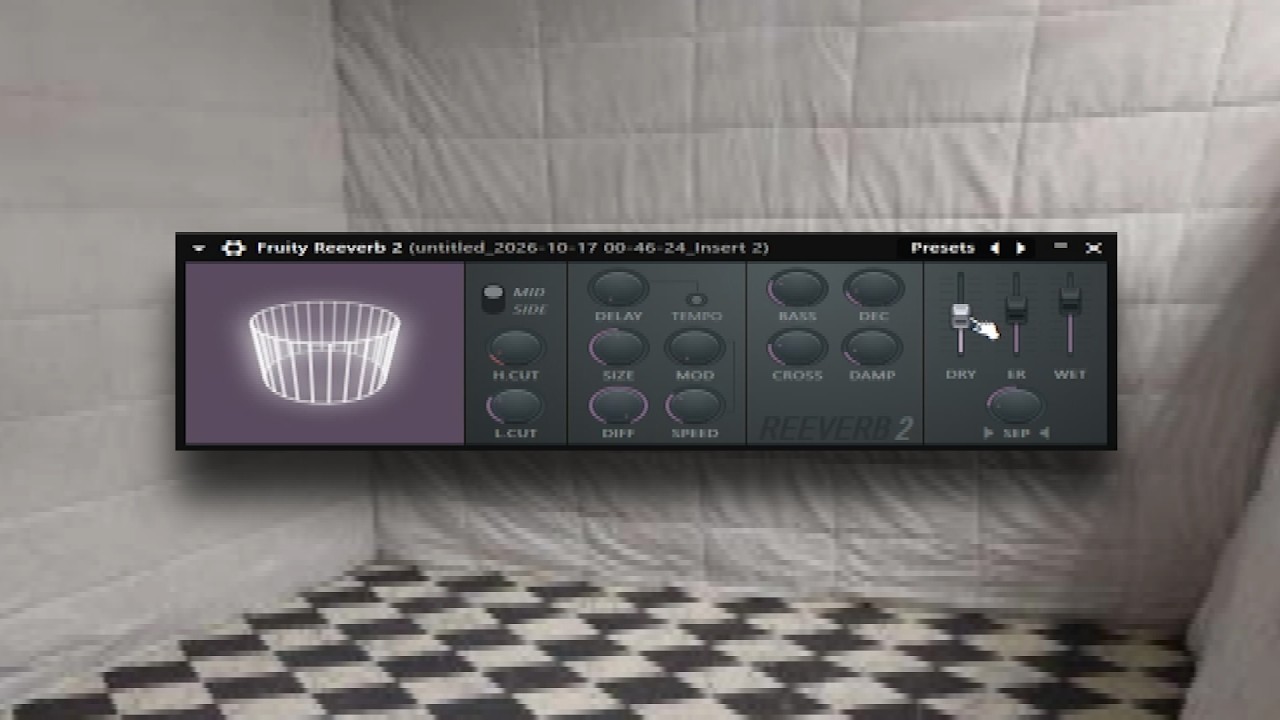Click the DRY level slider handle
The width and height of the screenshot is (1280, 720).
[x=961, y=316]
